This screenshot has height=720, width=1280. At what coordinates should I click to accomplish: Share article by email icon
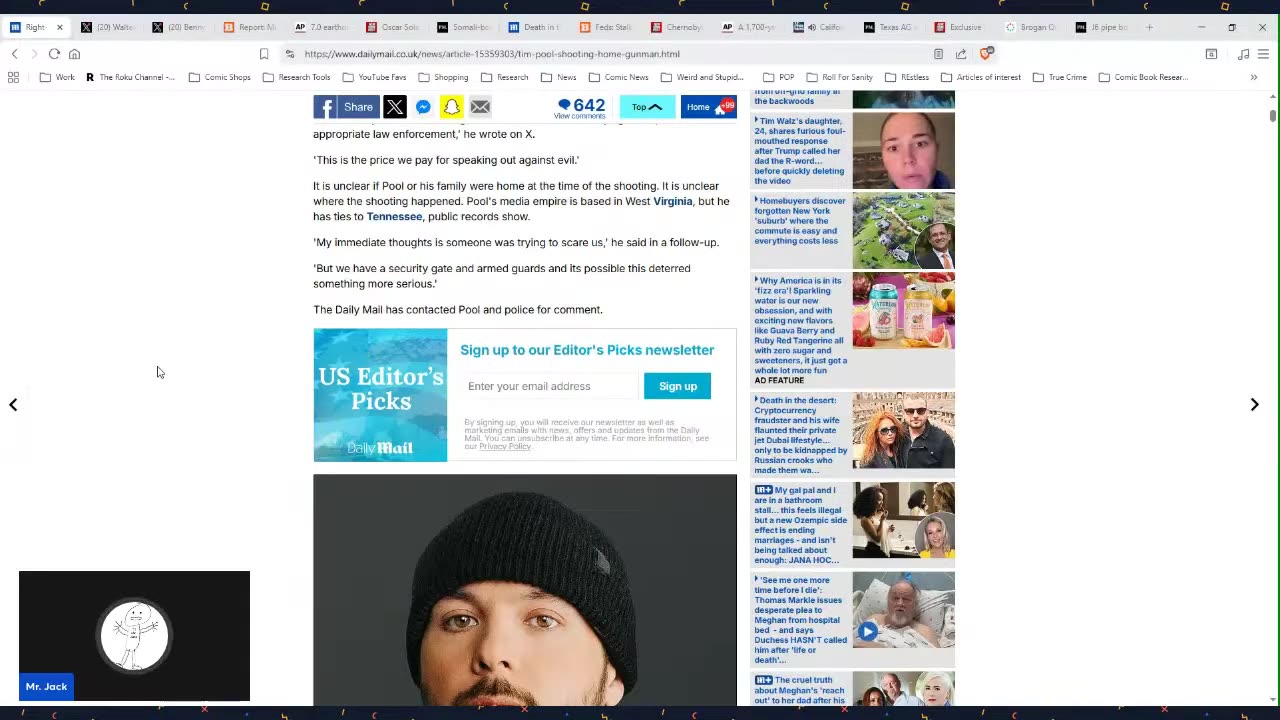tap(480, 107)
